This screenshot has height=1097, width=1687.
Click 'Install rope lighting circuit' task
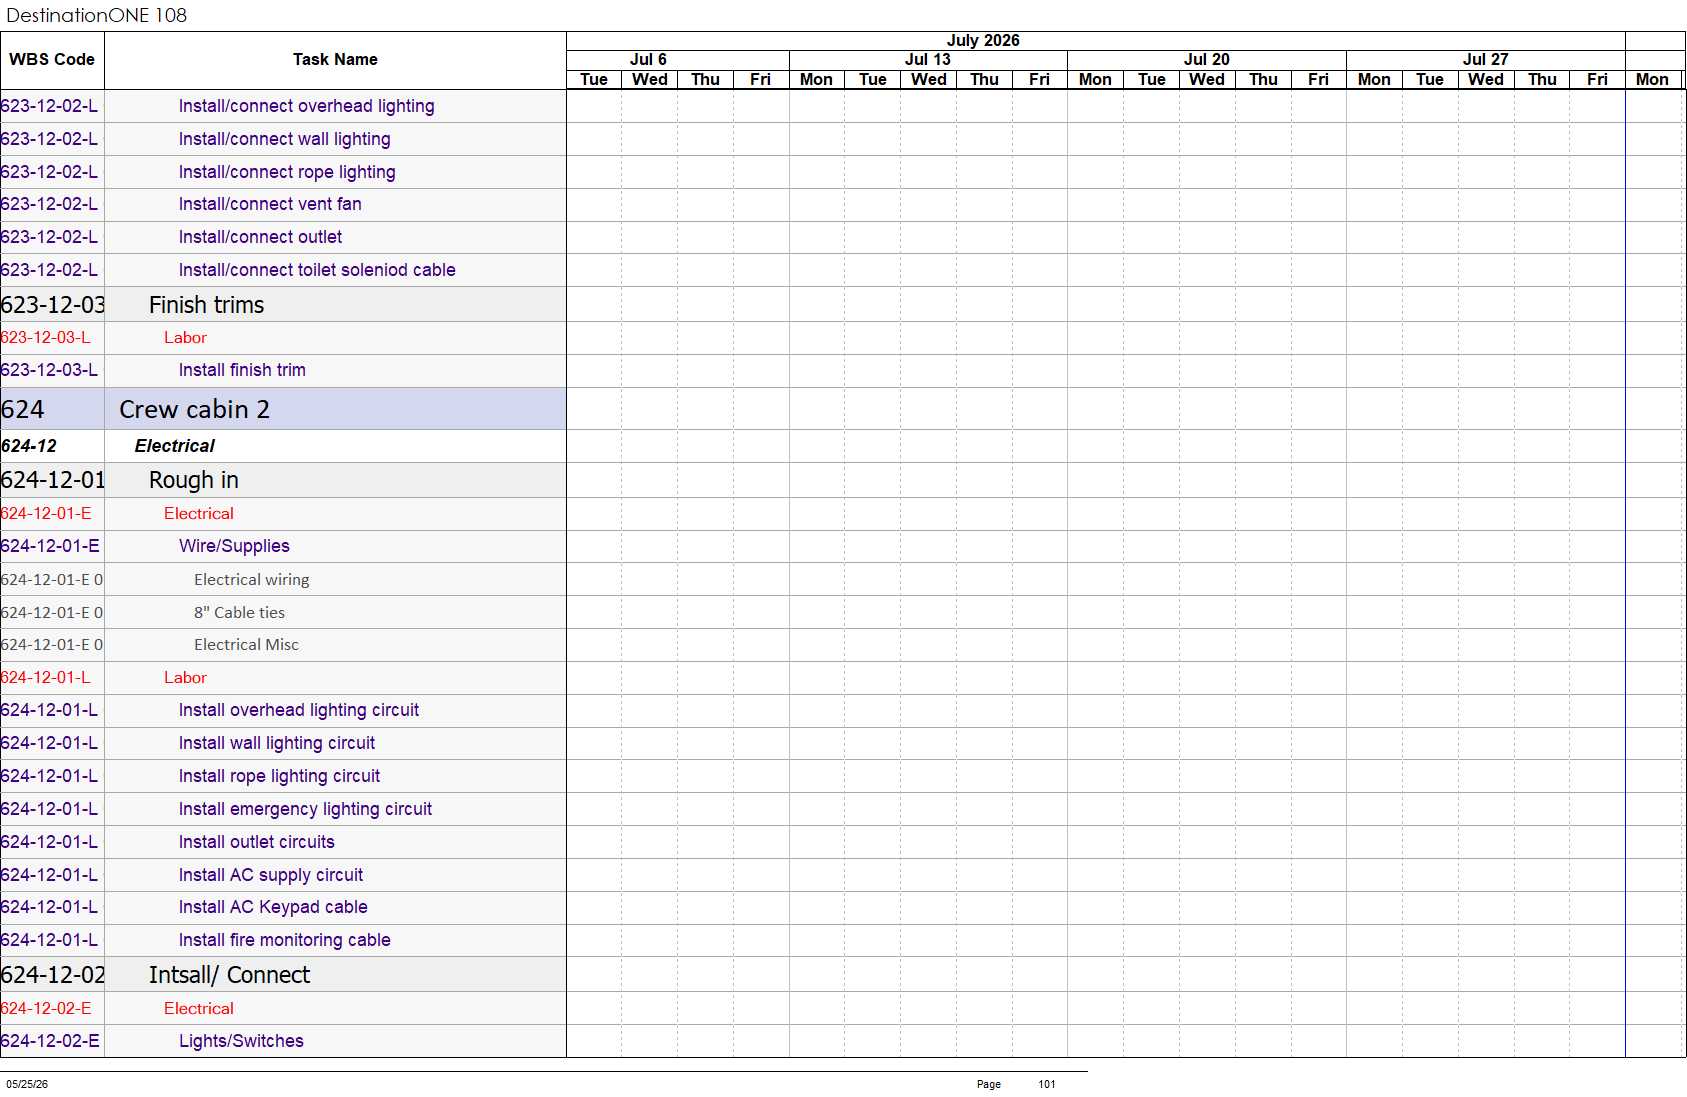(279, 776)
